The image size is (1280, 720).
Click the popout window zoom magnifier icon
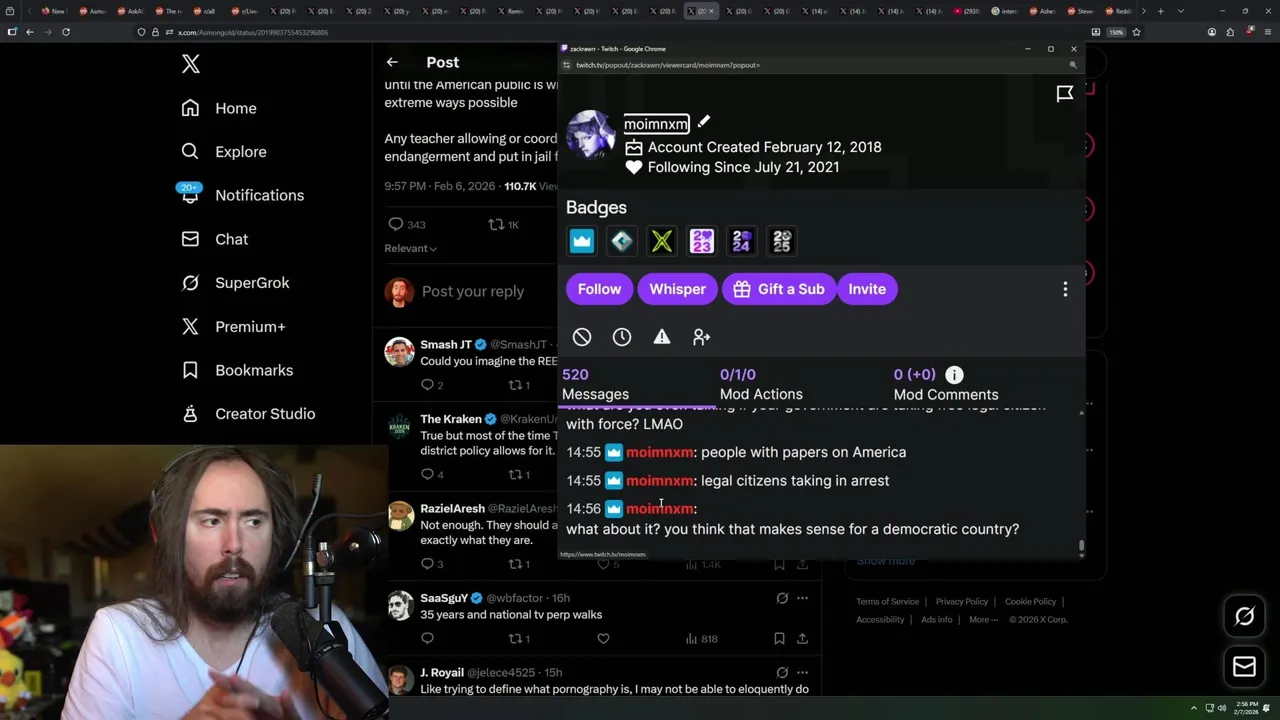[x=1073, y=65]
